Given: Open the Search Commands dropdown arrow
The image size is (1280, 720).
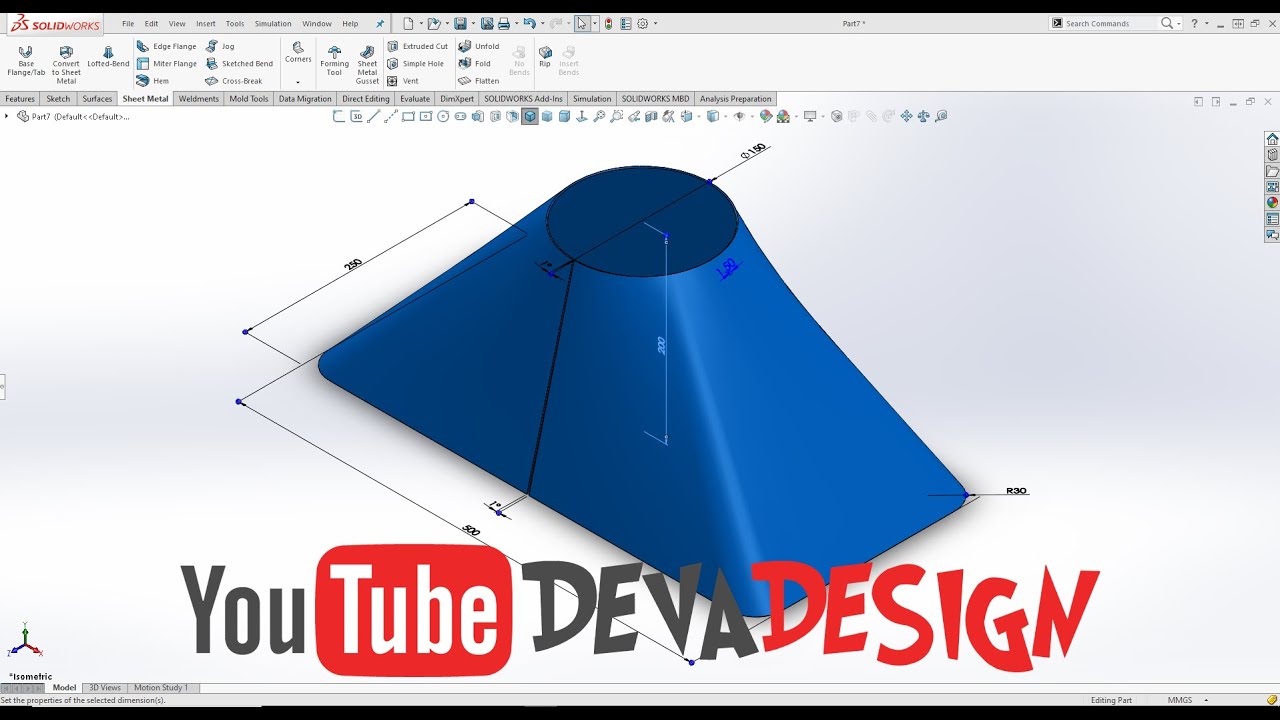Looking at the screenshot, I should [x=1180, y=23].
